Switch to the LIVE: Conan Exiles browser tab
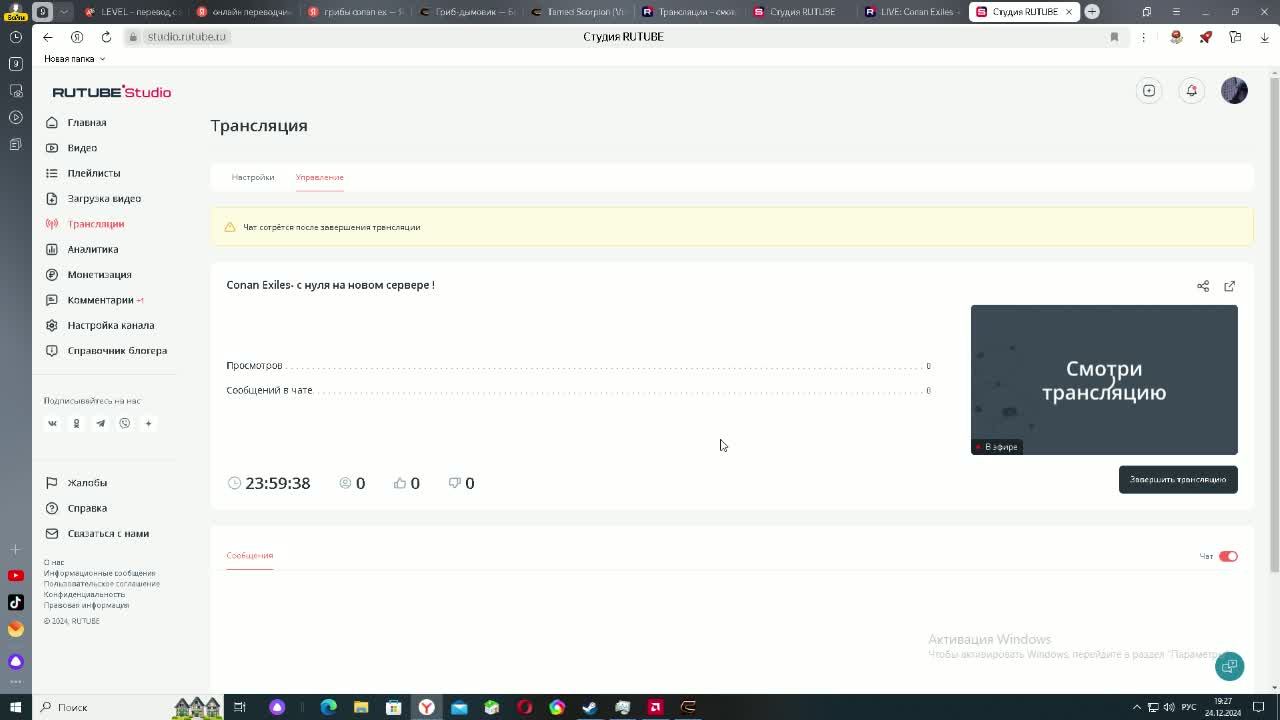Image resolution: width=1280 pixels, height=720 pixels. pyautogui.click(x=910, y=12)
